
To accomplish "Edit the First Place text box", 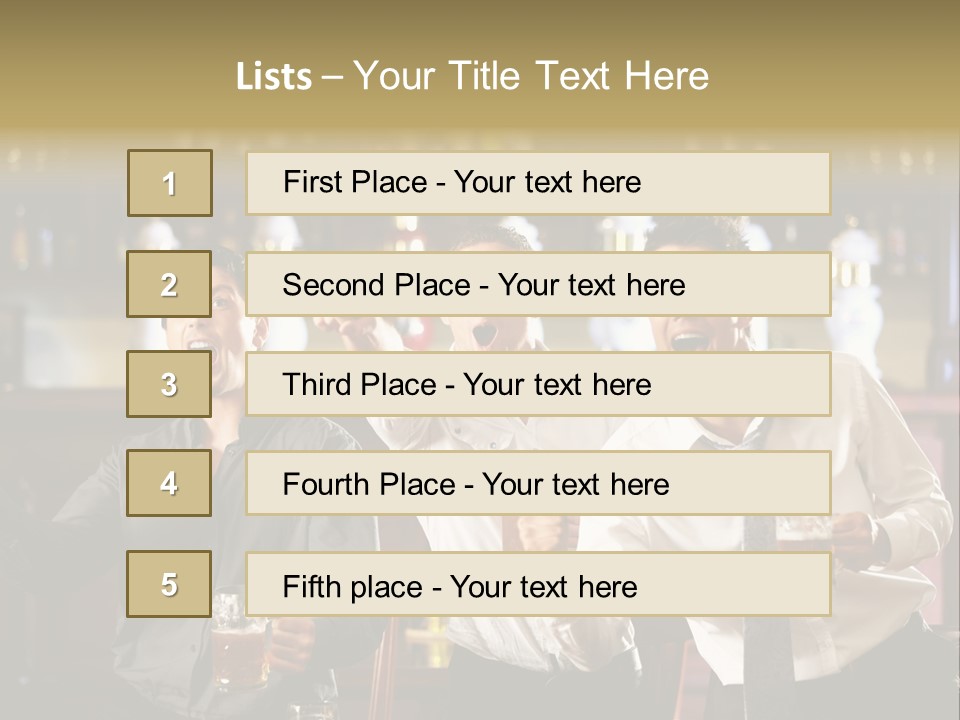I will coord(538,183).
